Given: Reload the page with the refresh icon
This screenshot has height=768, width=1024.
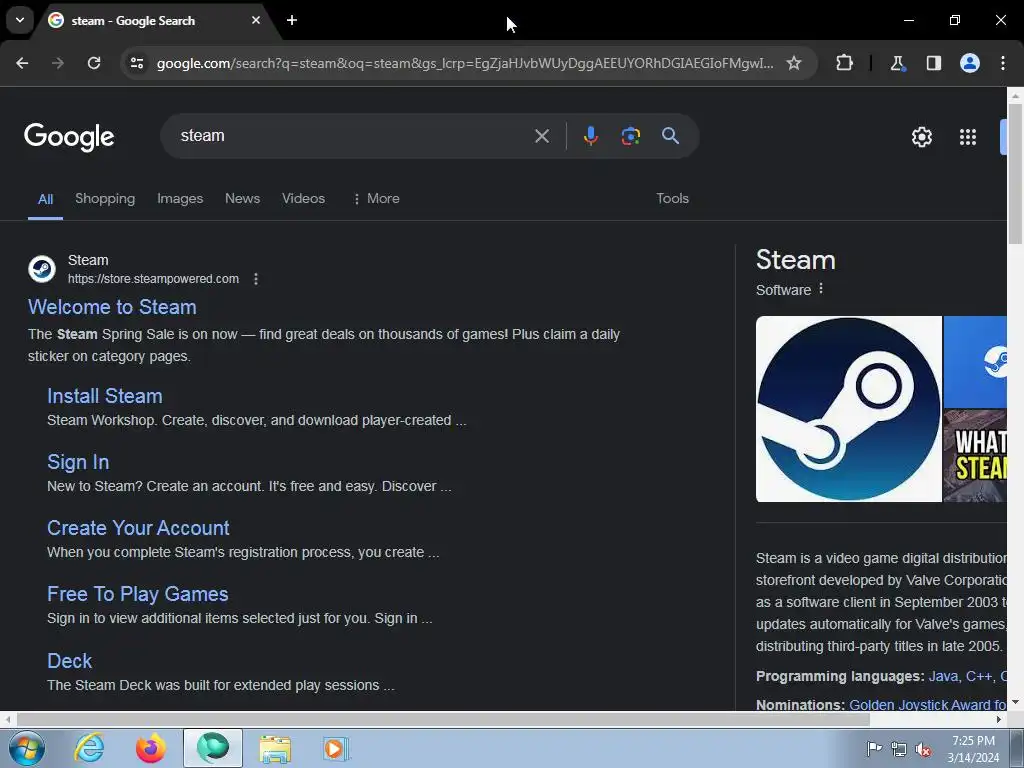Looking at the screenshot, I should (x=94, y=63).
